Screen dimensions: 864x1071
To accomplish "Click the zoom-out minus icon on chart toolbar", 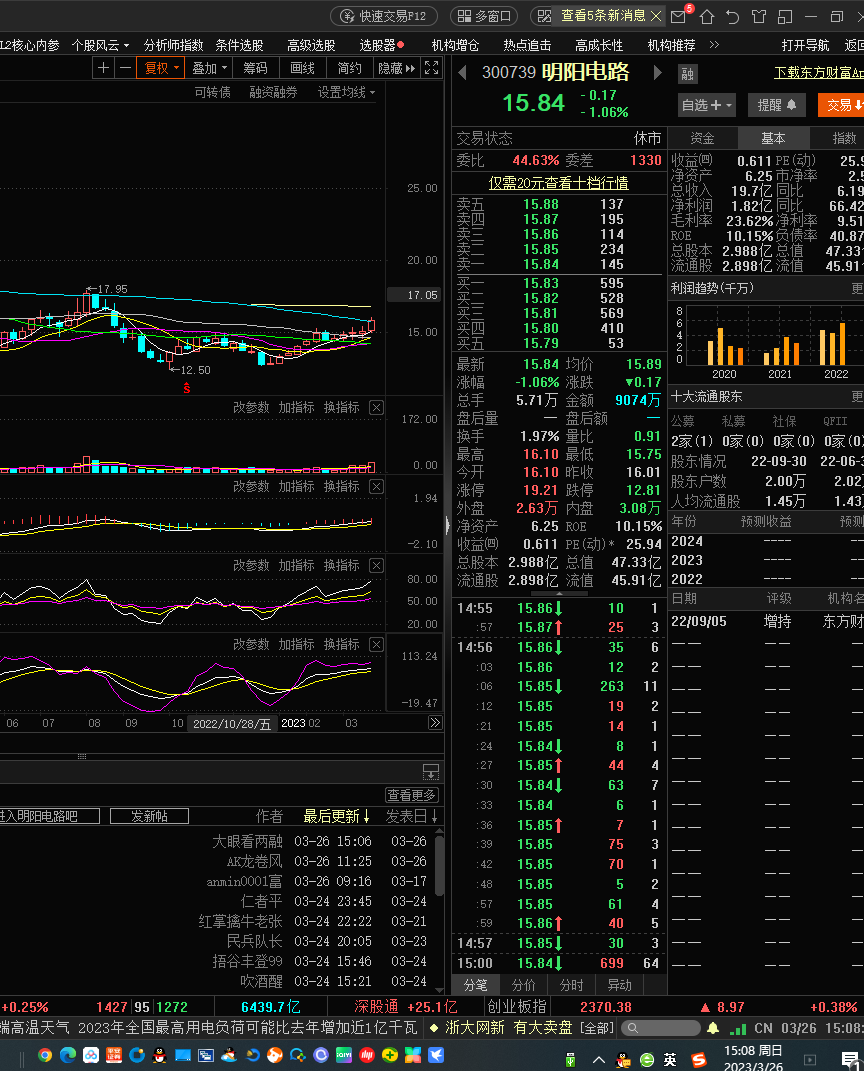I will pyautogui.click(x=124, y=68).
